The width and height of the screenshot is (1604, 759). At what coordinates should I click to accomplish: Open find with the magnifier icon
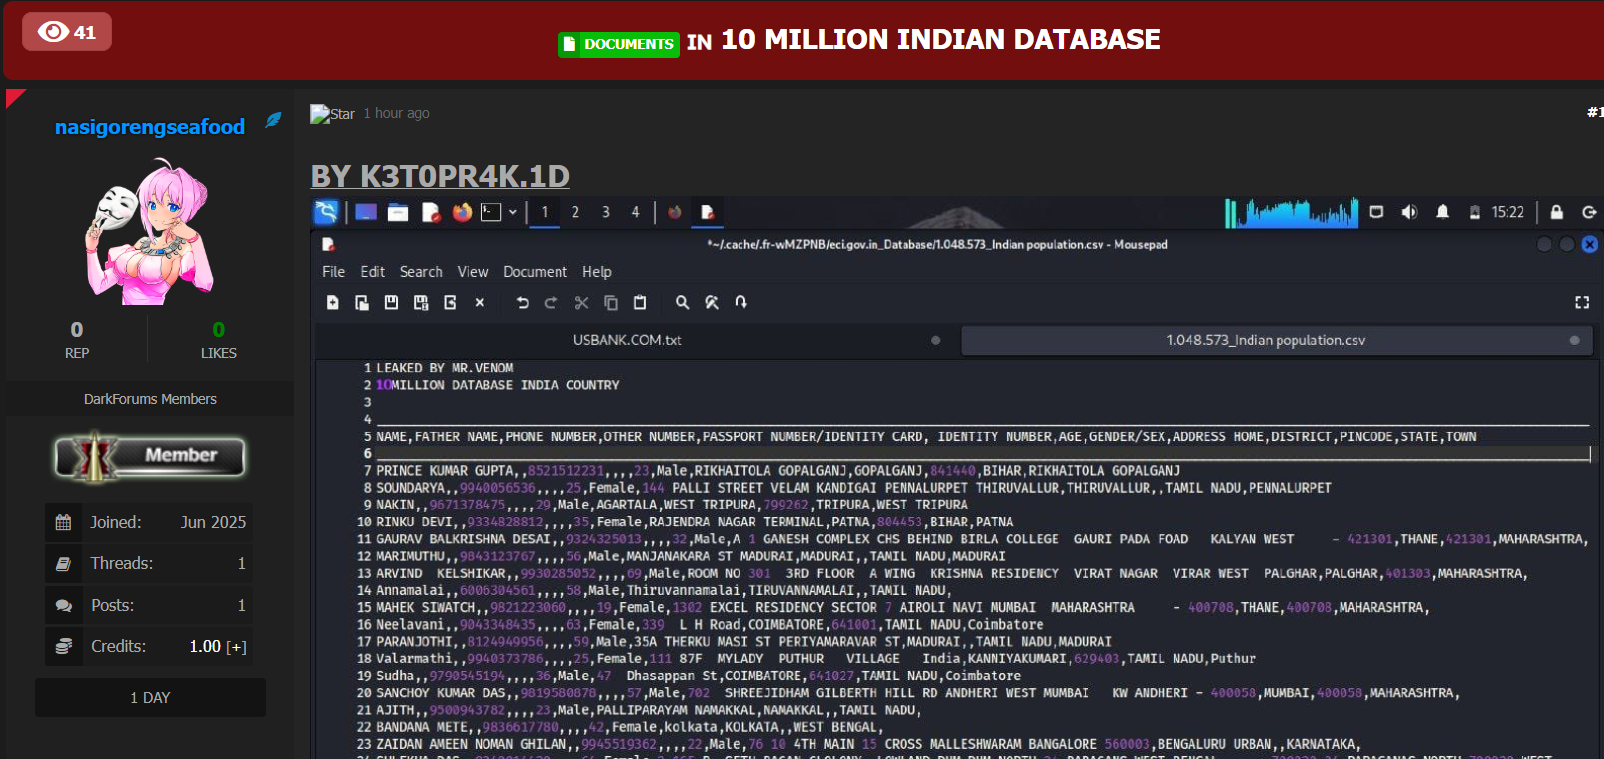click(x=682, y=303)
